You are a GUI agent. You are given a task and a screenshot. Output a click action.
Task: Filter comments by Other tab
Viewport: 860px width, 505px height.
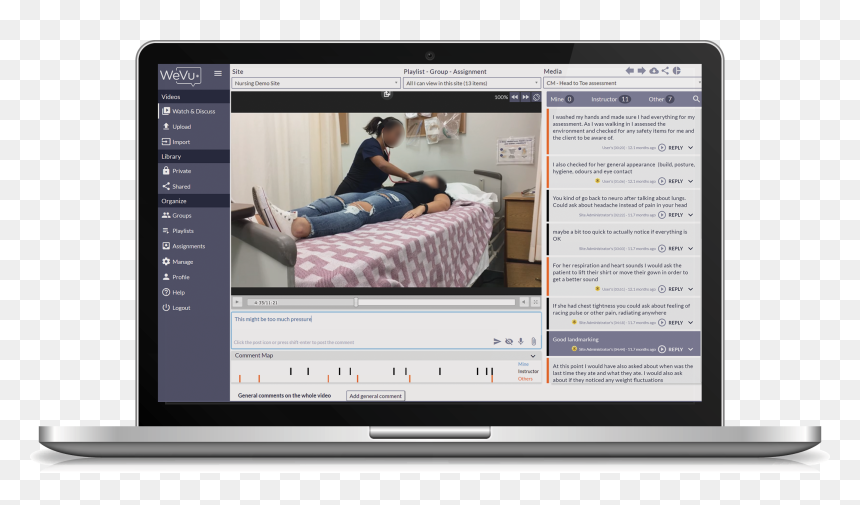coord(661,99)
